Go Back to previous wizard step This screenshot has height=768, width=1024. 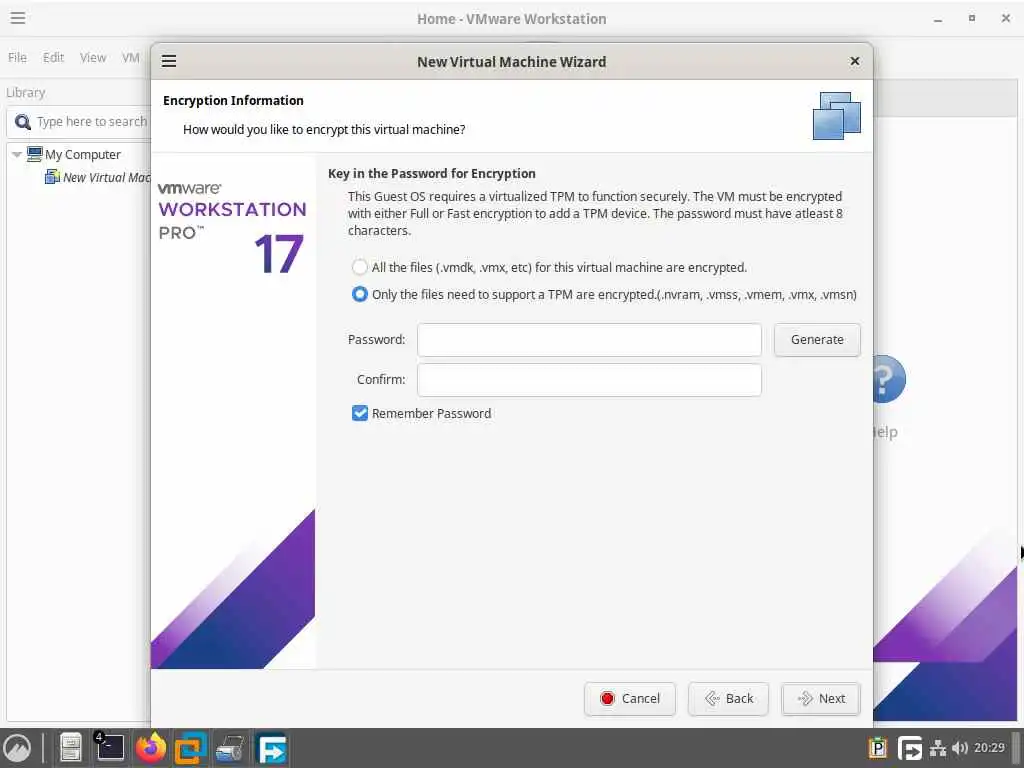click(728, 699)
